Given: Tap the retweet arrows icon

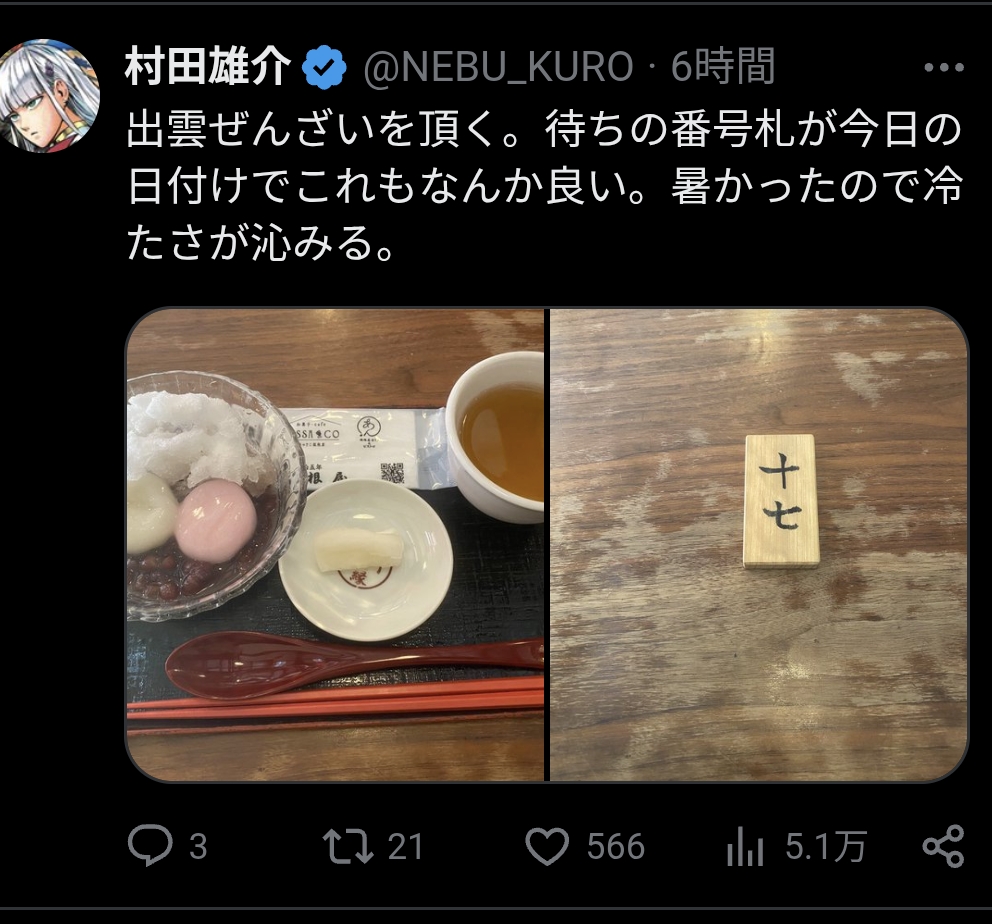Looking at the screenshot, I should pyautogui.click(x=347, y=847).
